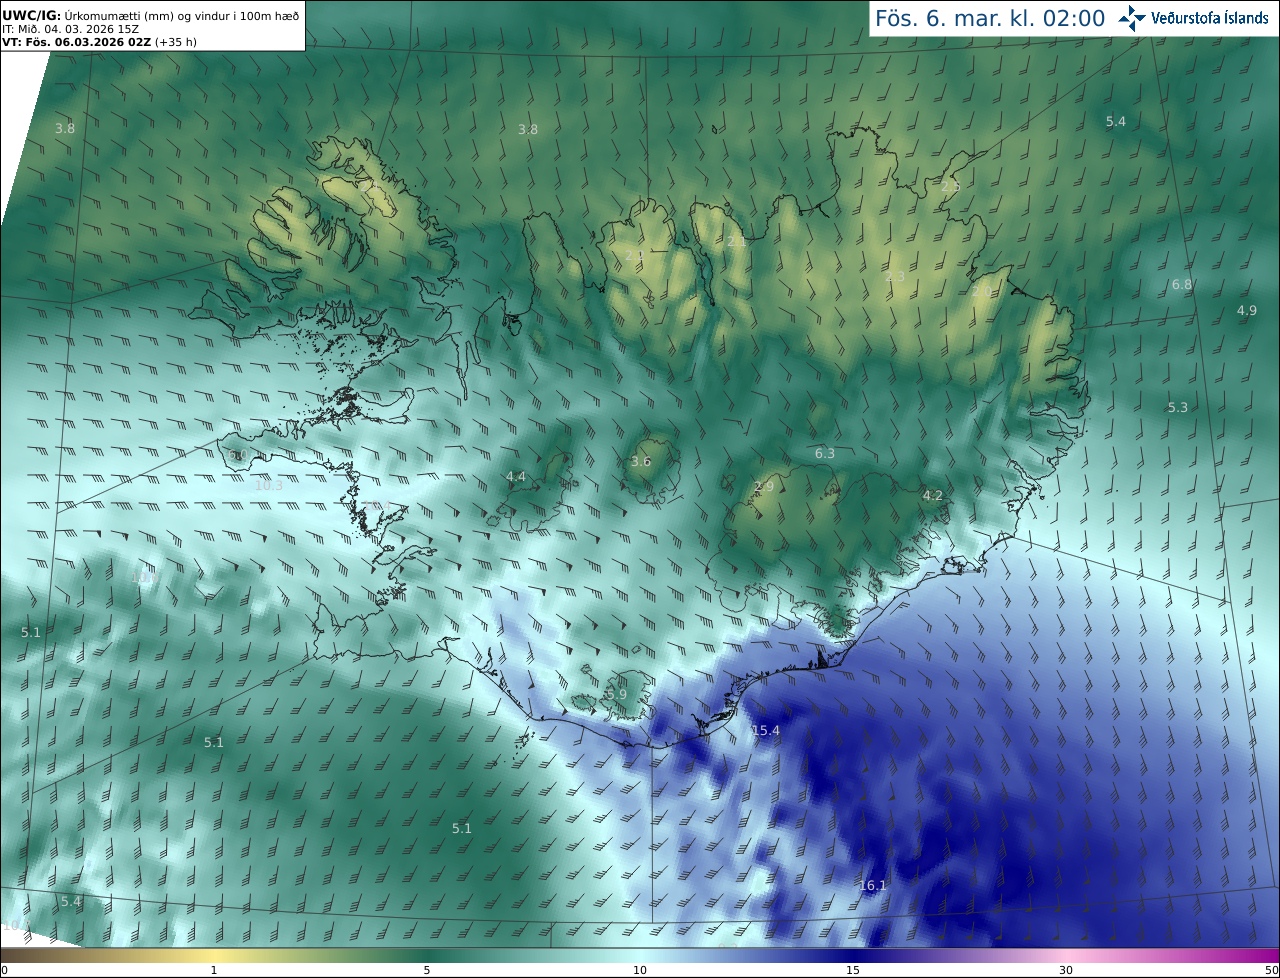Click the 6.3 value on the map

click(825, 454)
